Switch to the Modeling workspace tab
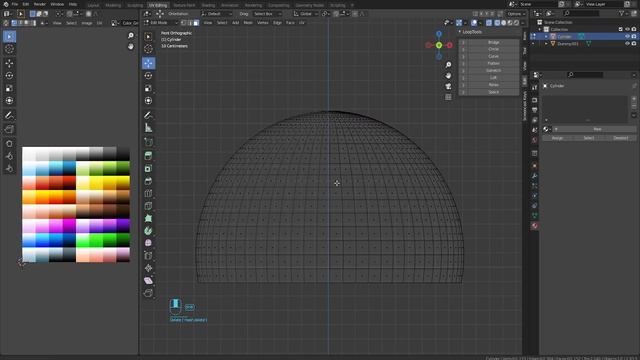 click(x=113, y=5)
